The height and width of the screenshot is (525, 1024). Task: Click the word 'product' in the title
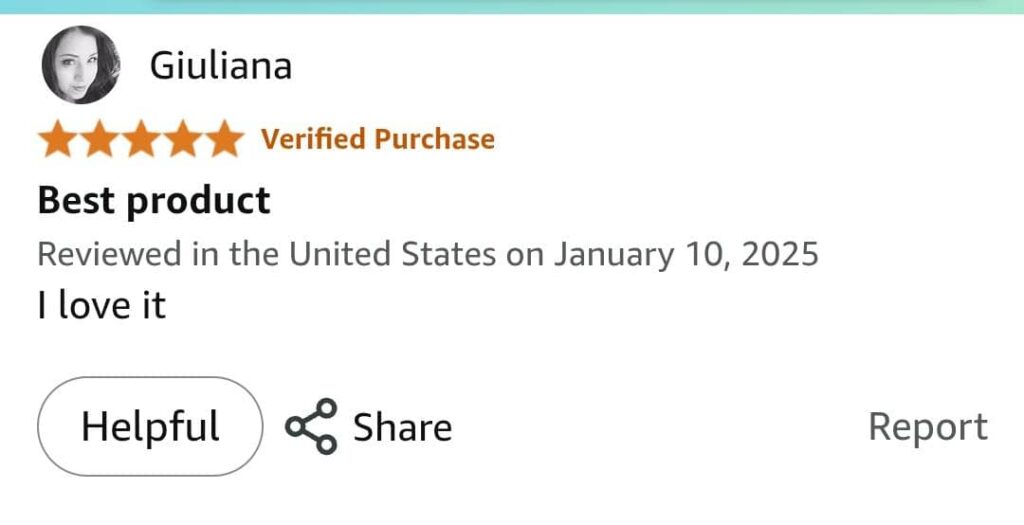click(198, 201)
